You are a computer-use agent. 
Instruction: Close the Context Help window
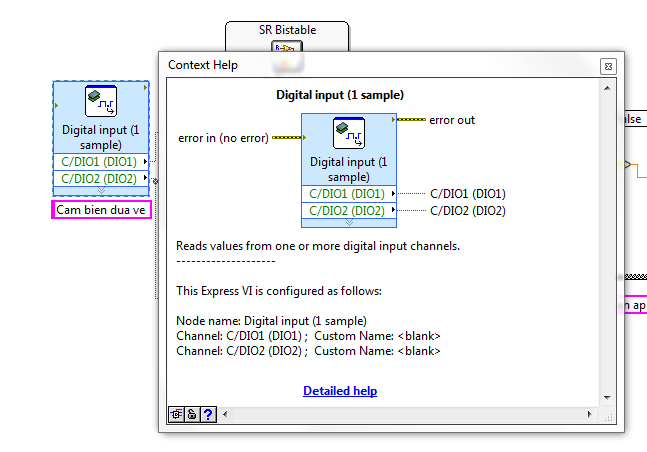607,66
